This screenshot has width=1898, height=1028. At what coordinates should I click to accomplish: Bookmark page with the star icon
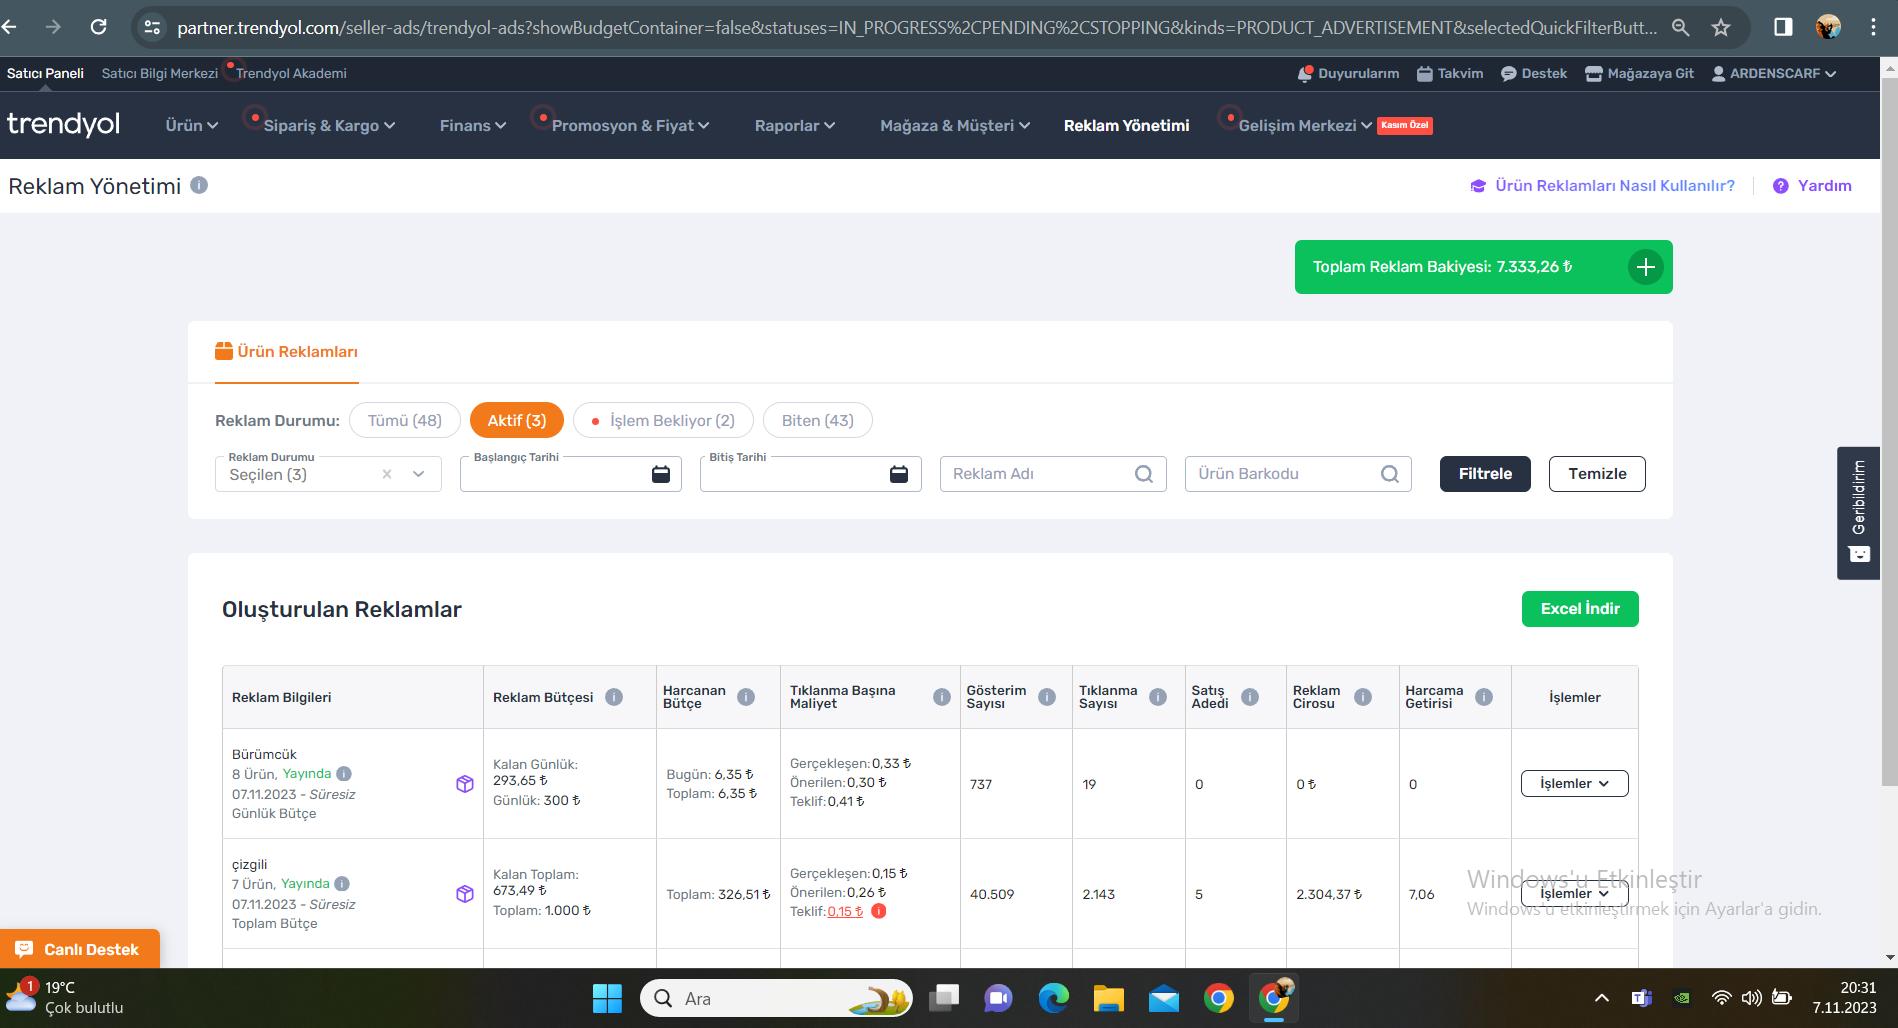(1721, 27)
